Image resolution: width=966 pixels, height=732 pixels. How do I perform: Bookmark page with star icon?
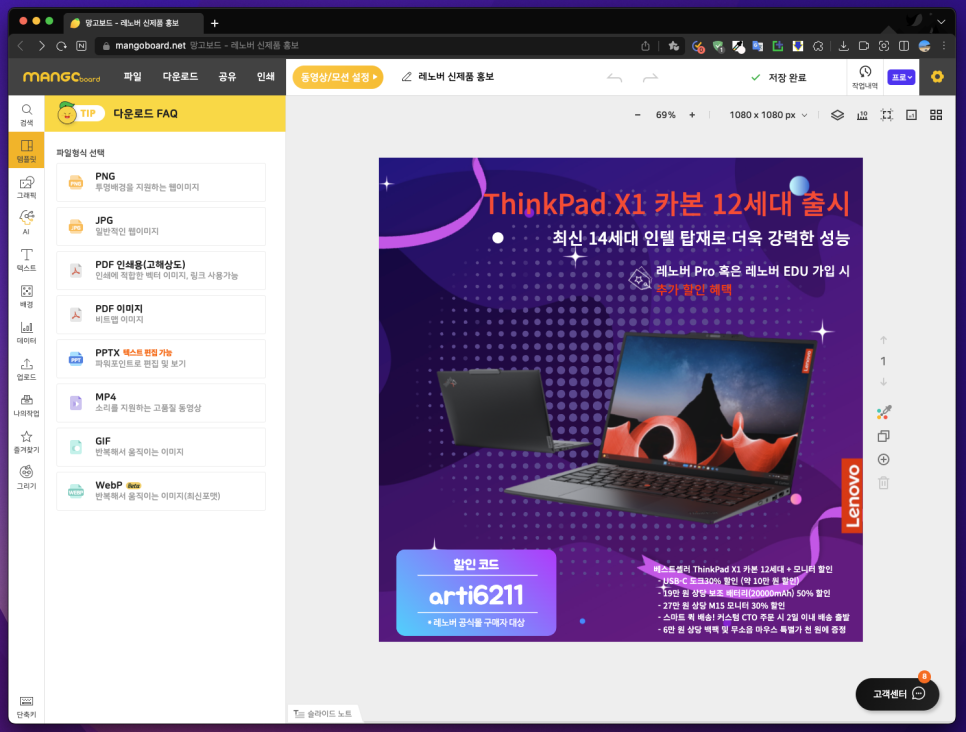[x=673, y=46]
